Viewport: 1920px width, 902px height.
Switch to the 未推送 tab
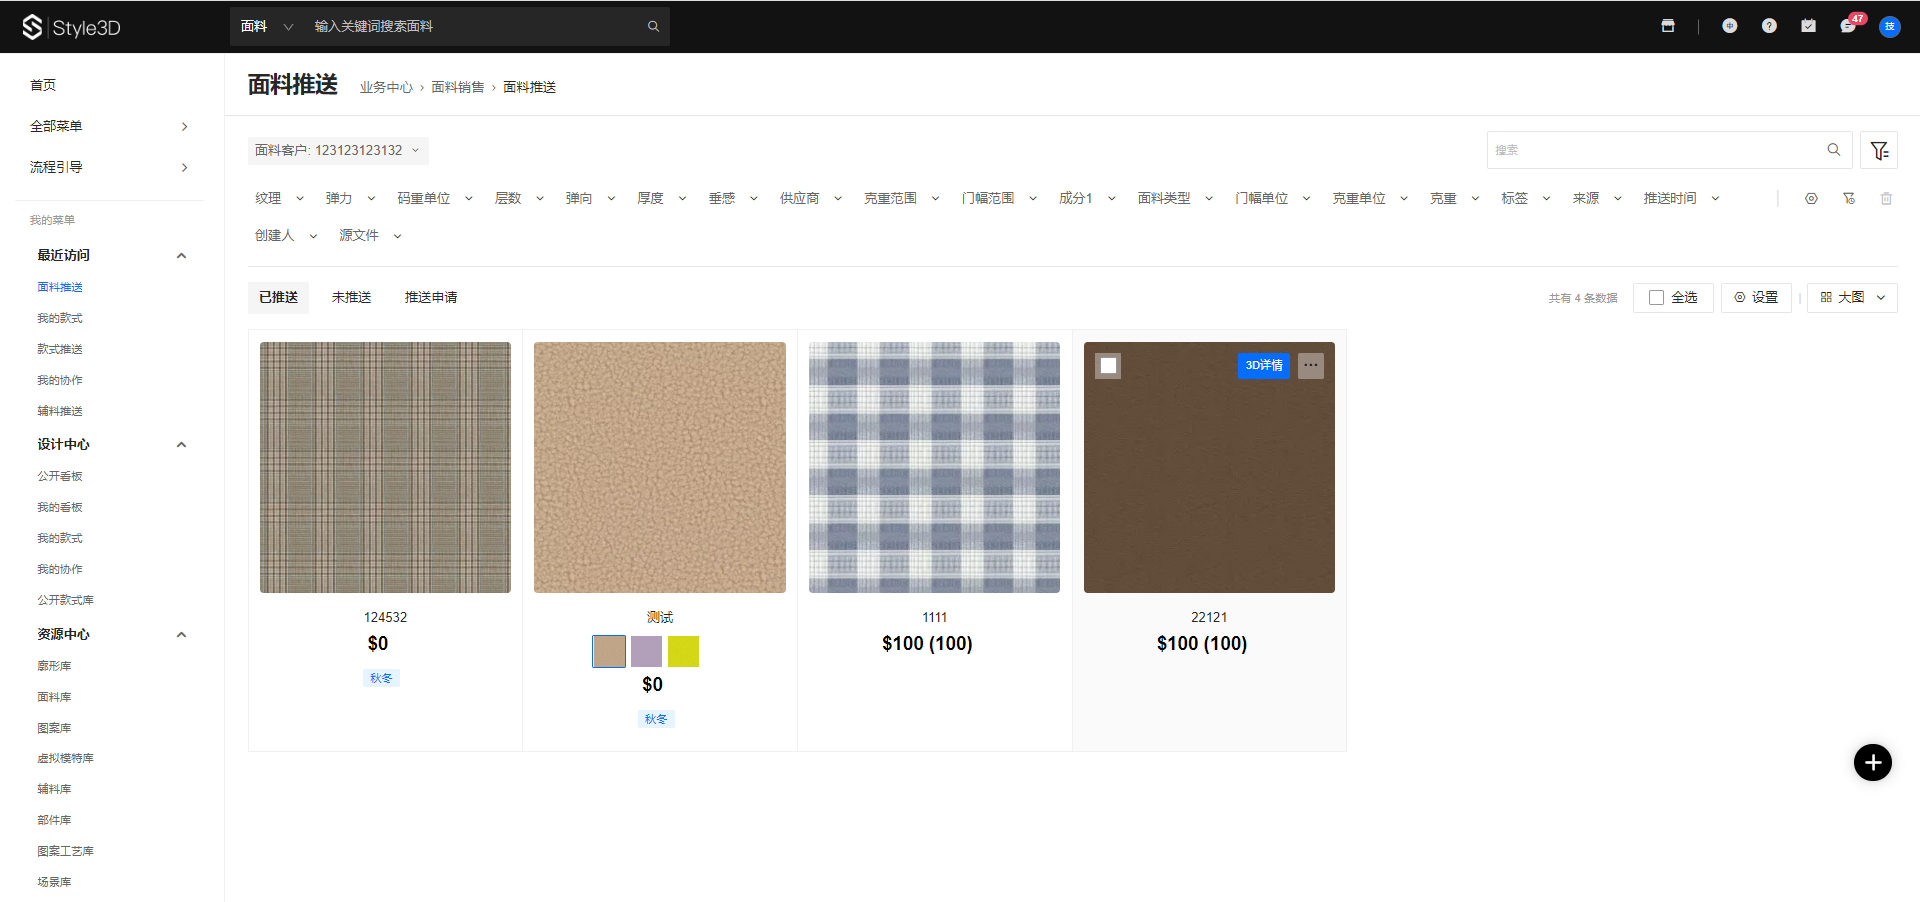351,298
